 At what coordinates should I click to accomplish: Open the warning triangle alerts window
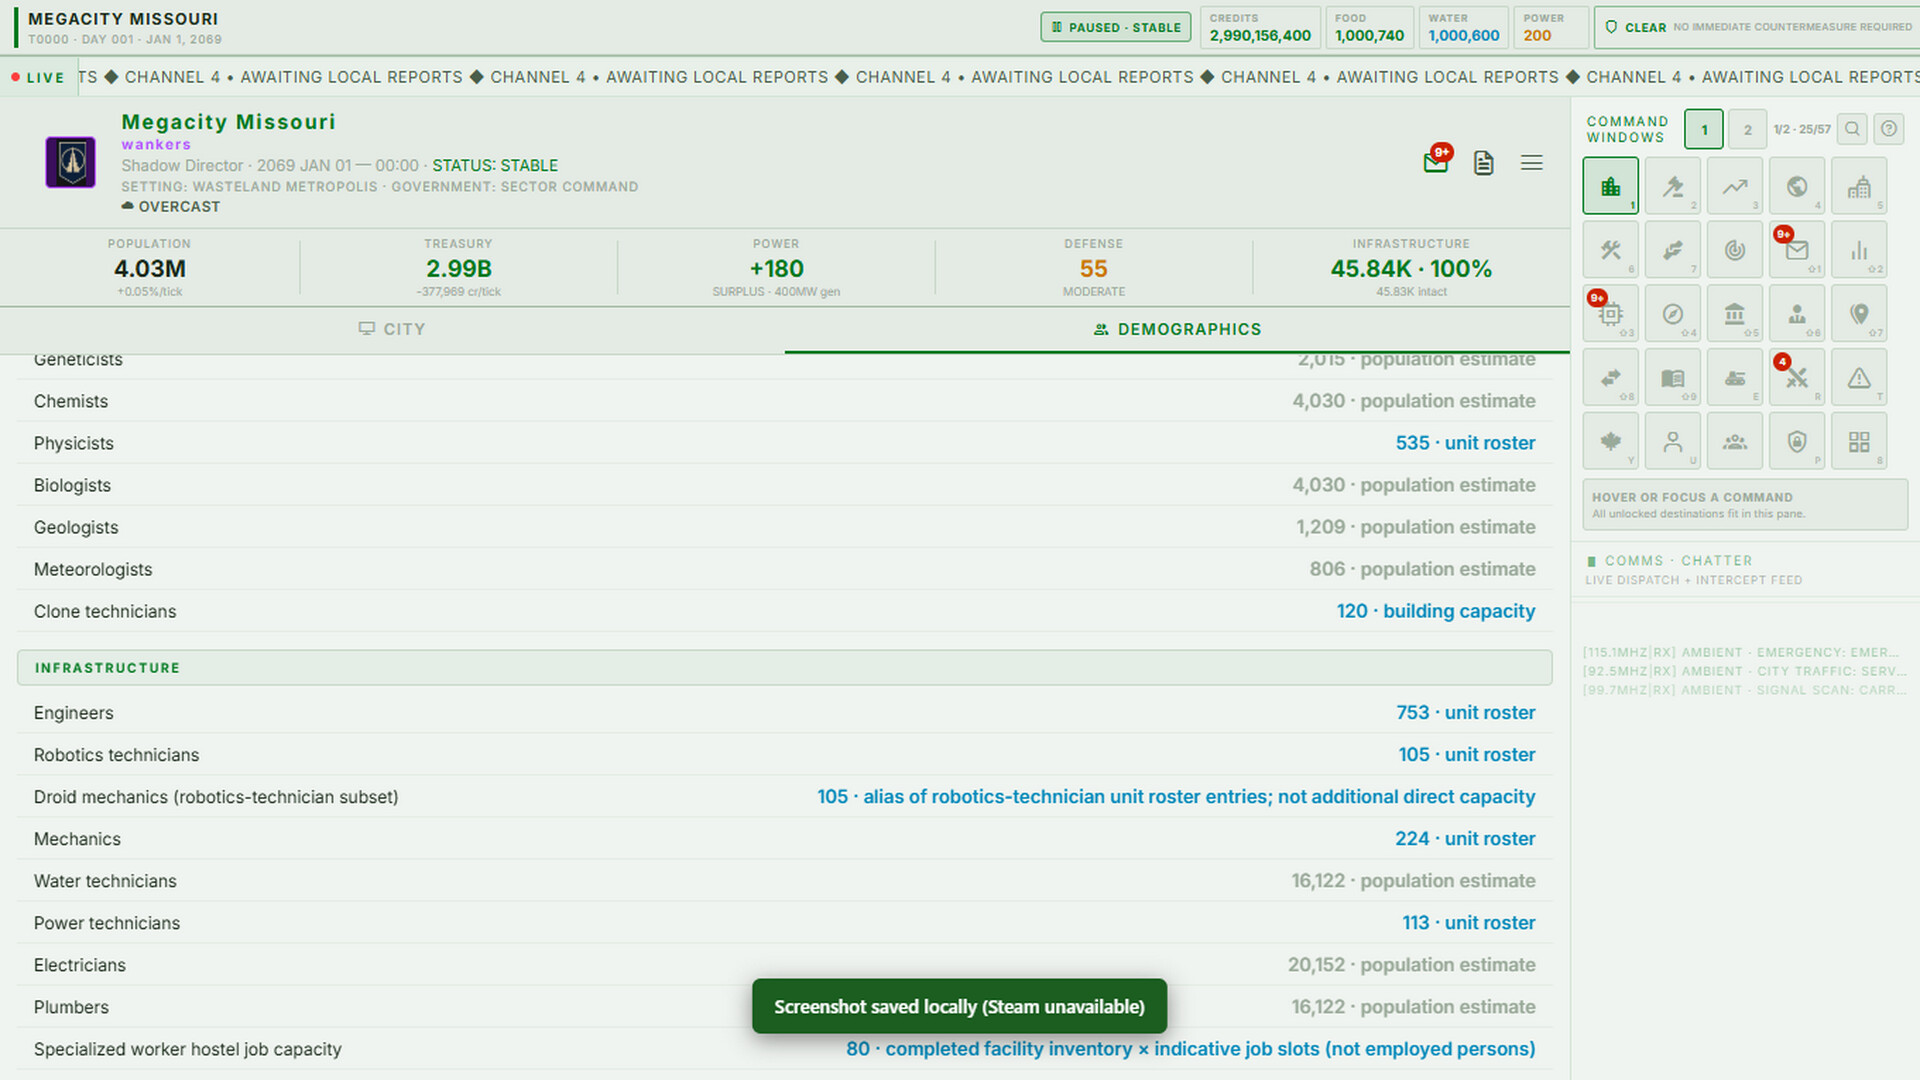[1858, 378]
